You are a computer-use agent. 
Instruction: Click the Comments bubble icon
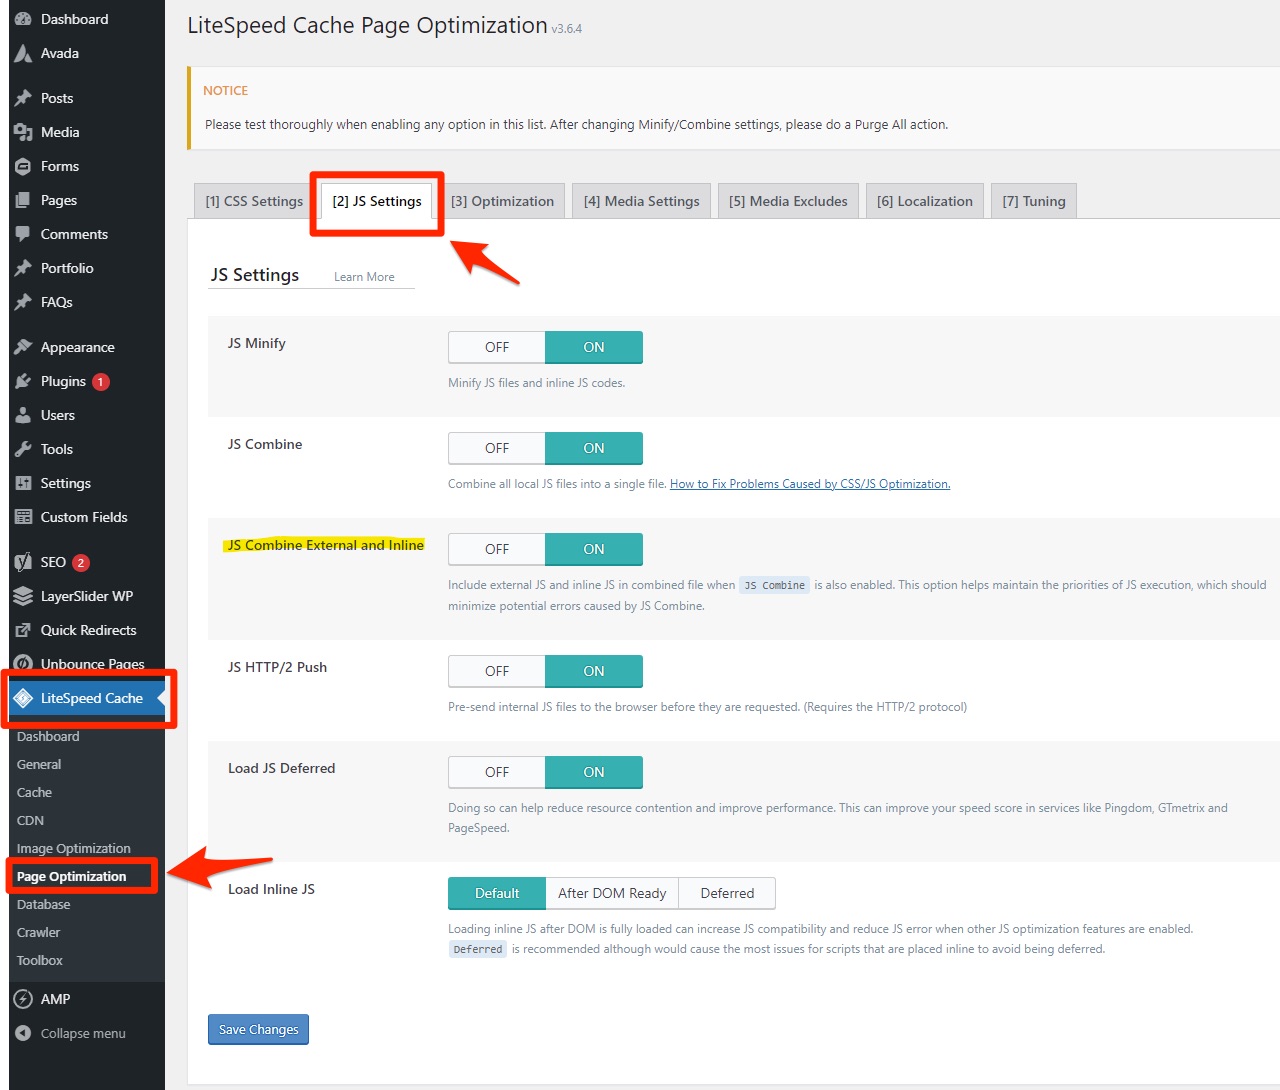coord(23,234)
